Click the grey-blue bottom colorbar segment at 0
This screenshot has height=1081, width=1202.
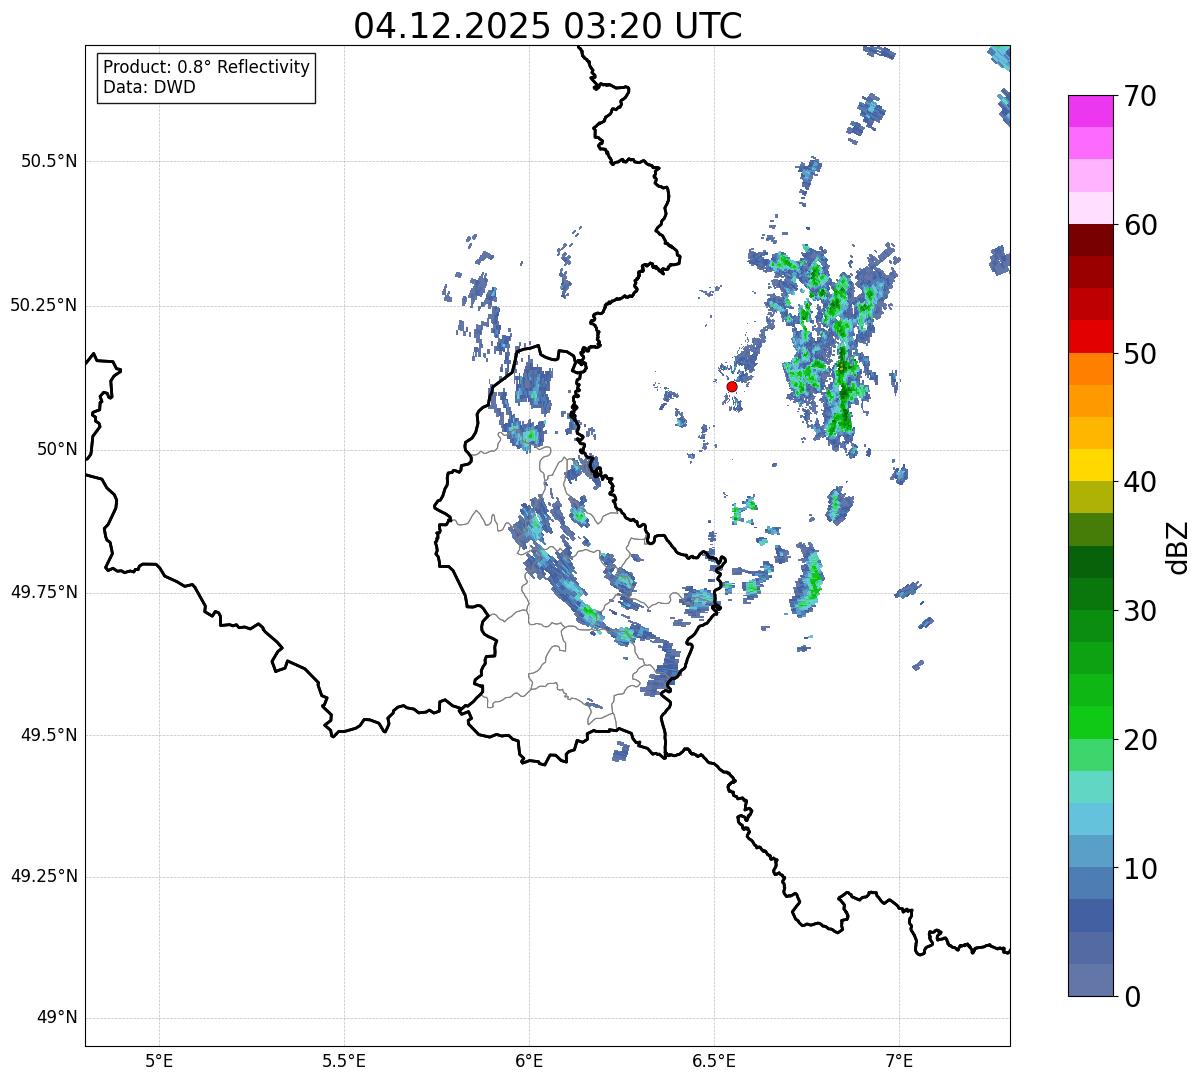(1091, 980)
